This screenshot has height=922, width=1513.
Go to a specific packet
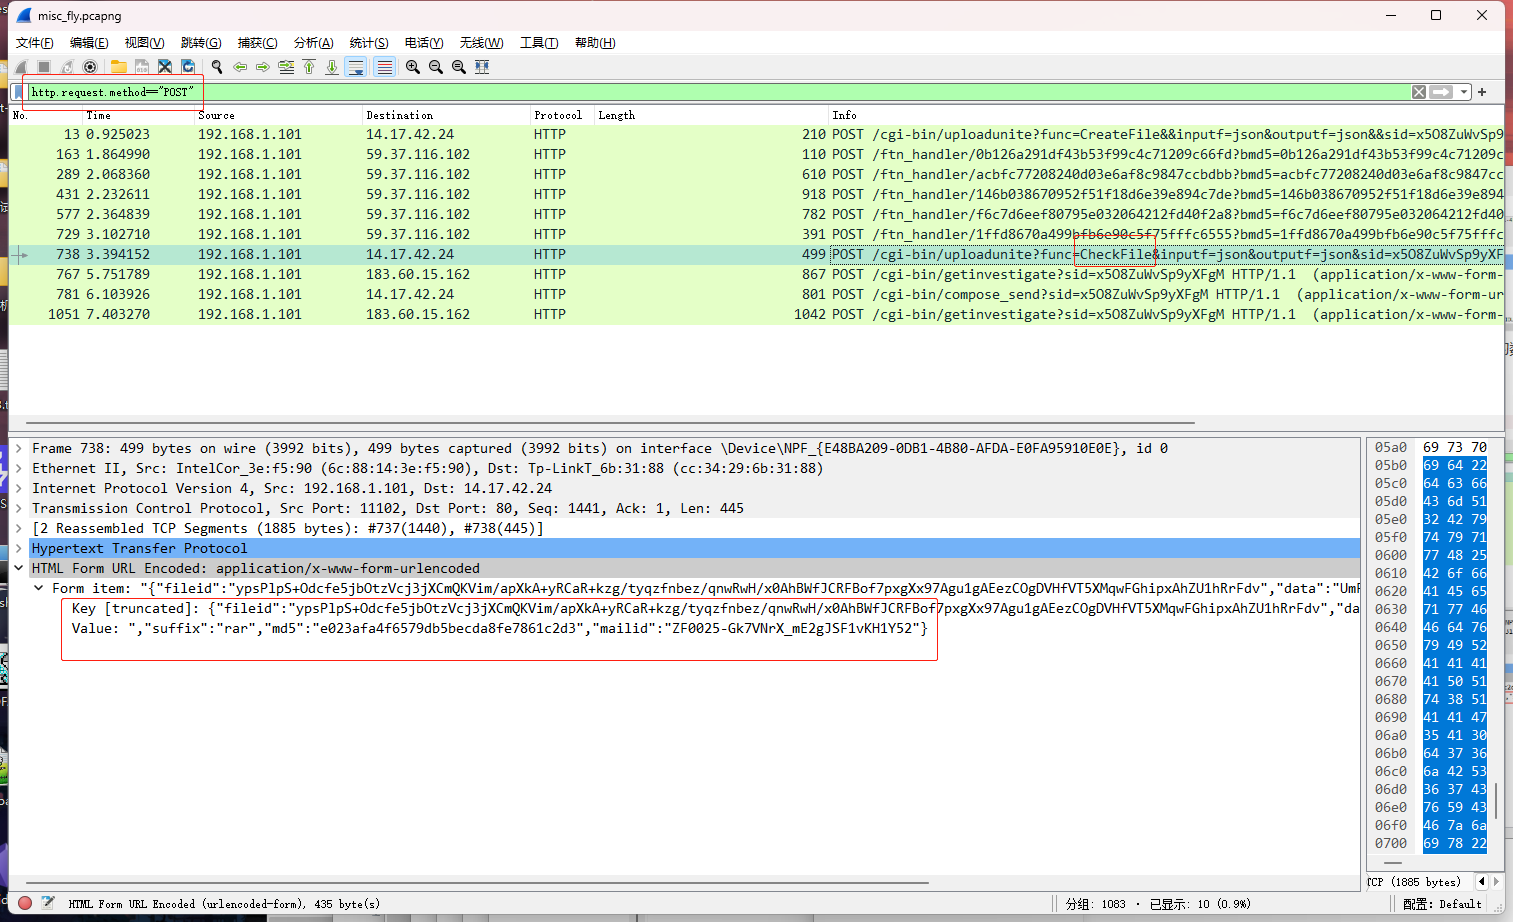point(286,67)
